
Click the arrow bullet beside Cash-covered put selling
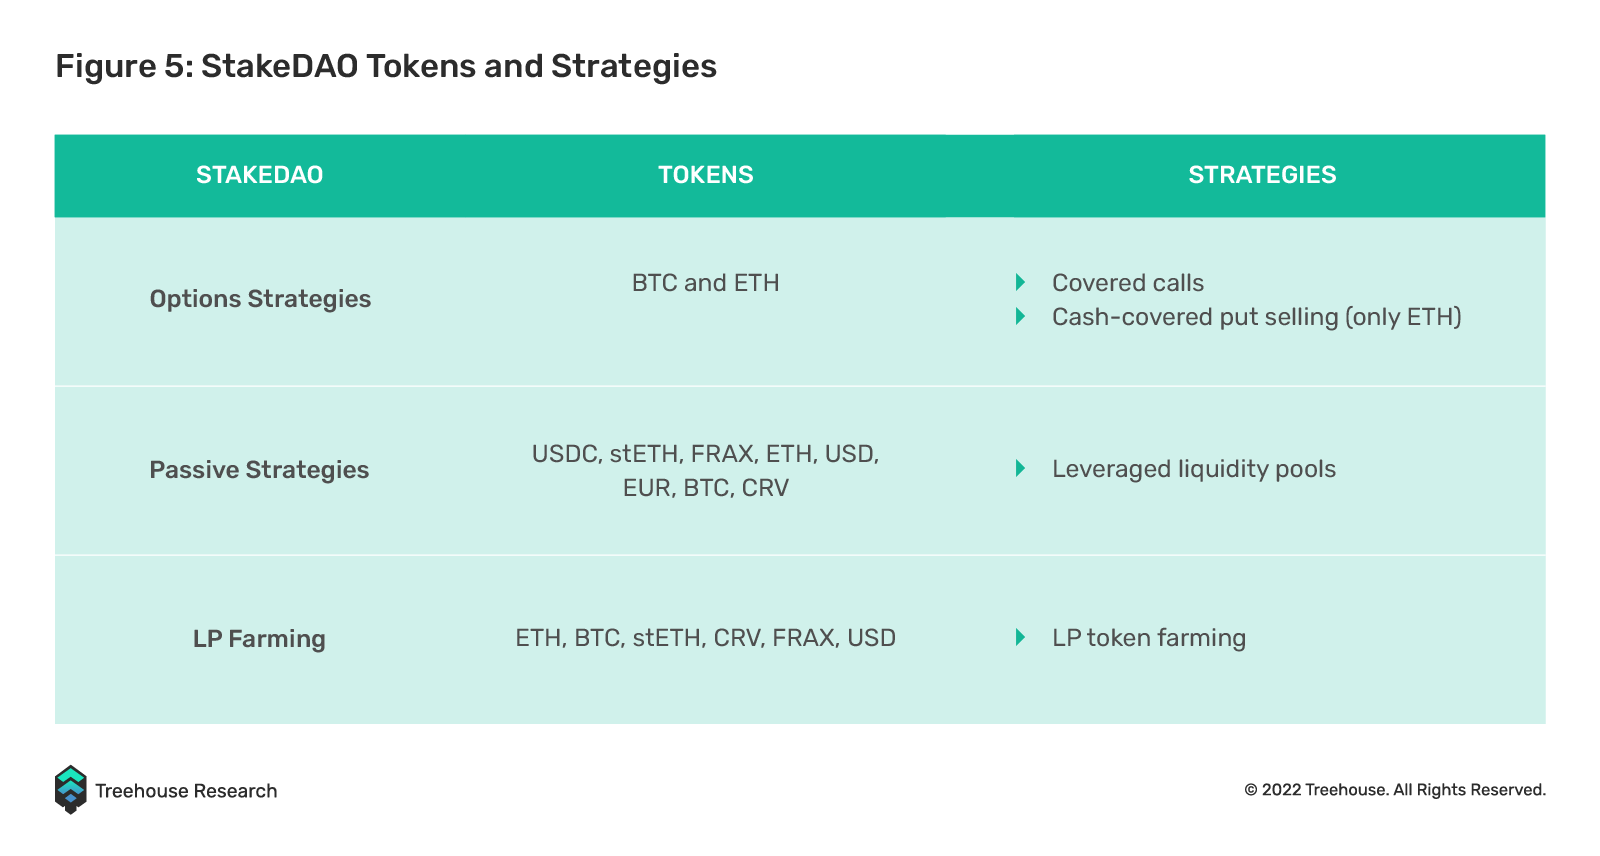[1020, 316]
